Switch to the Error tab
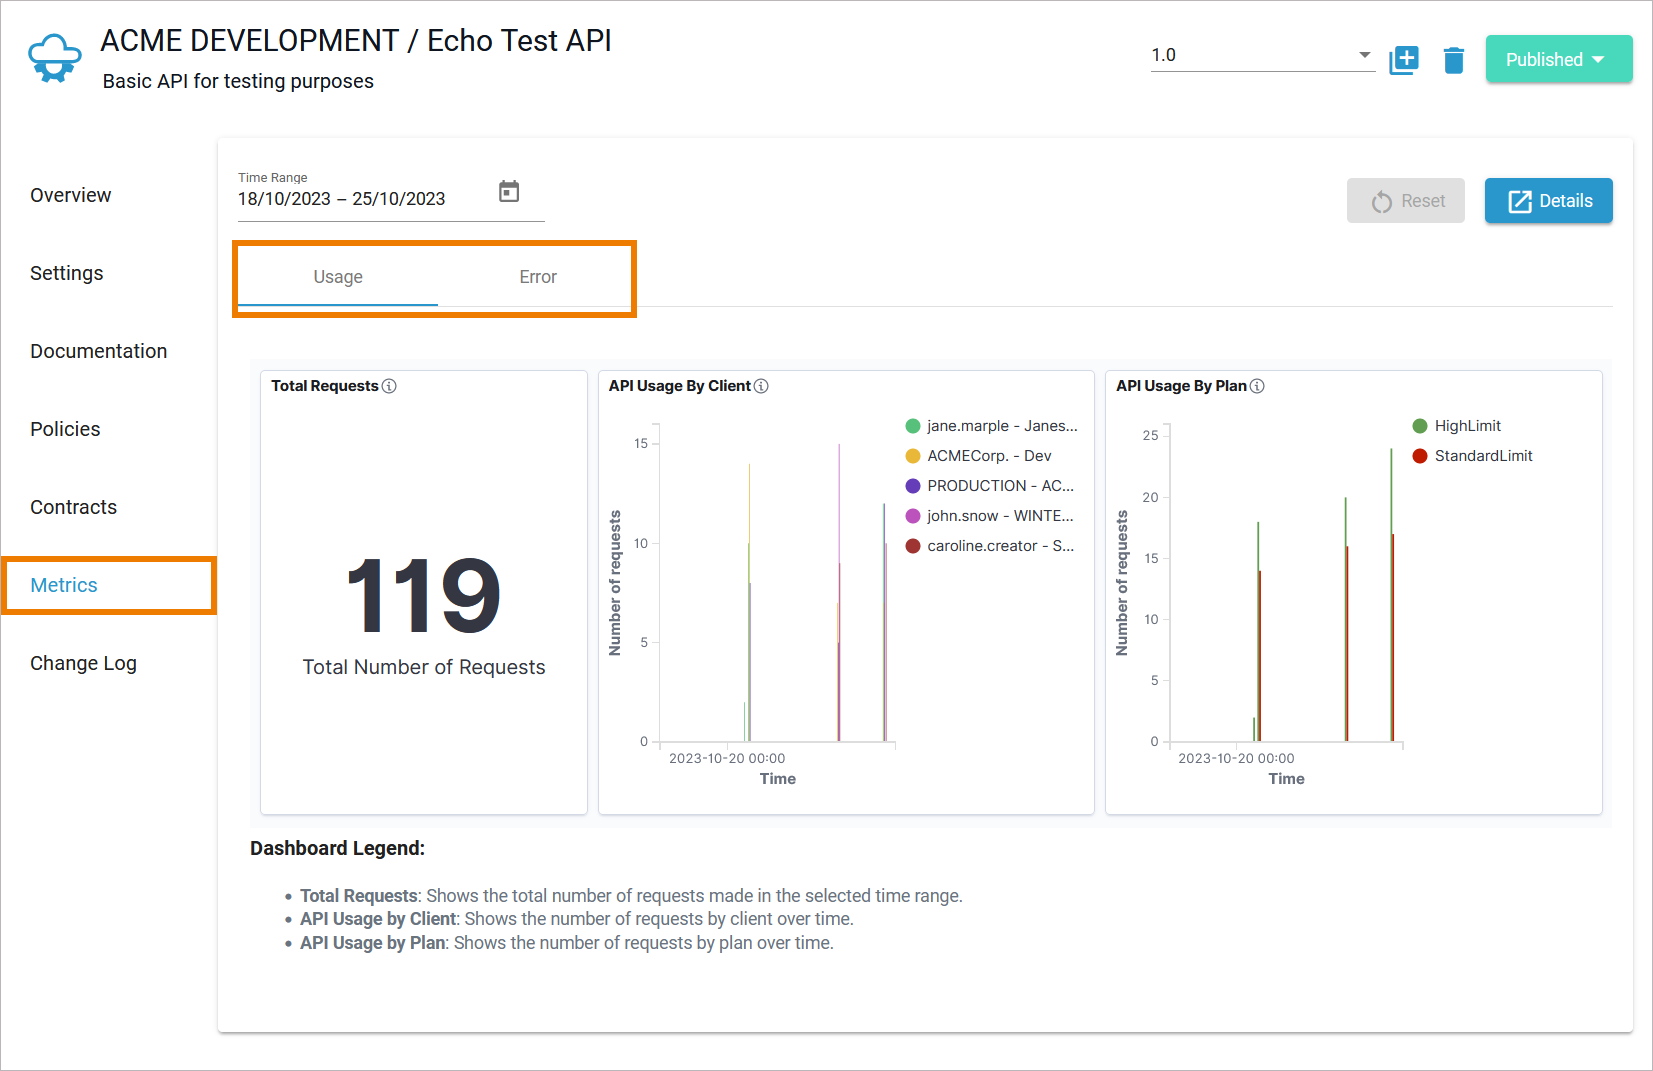This screenshot has width=1653, height=1071. point(537,277)
